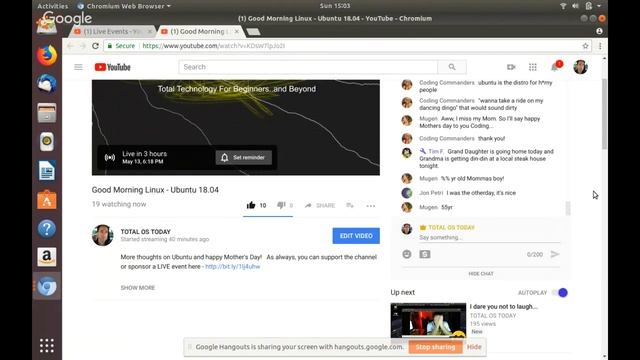Screen dimensions: 640x360
Task: Open TOTAL OS TODAY channel name
Action: click(x=145, y=231)
